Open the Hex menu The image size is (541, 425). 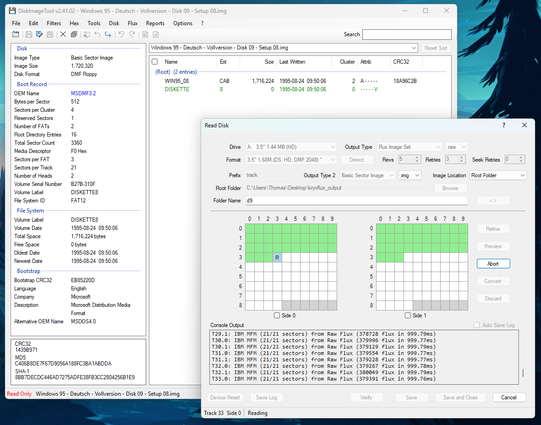point(74,23)
